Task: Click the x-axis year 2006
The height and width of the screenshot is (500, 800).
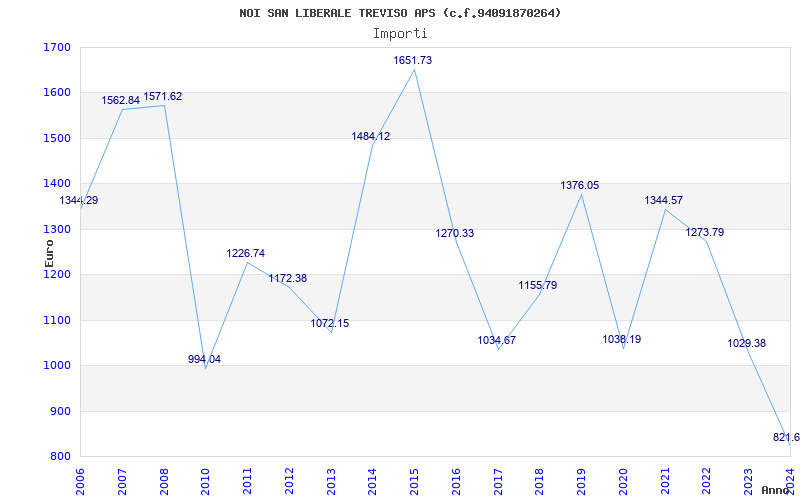Action: [81, 482]
